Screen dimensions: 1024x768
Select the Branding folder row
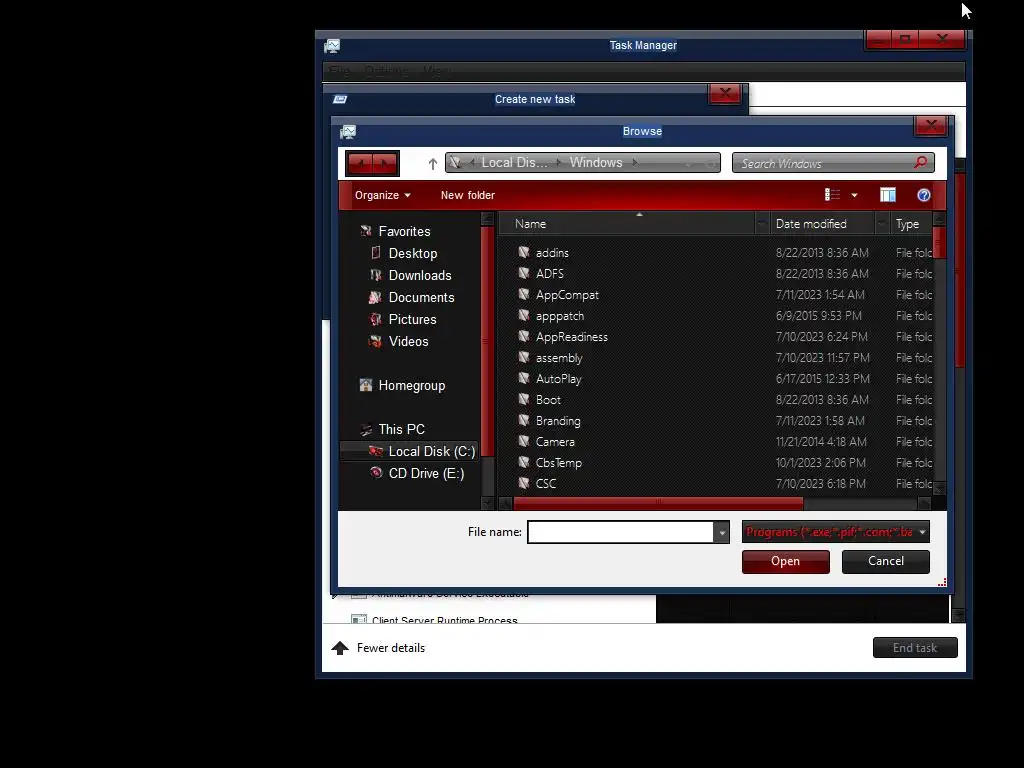[x=718, y=421]
